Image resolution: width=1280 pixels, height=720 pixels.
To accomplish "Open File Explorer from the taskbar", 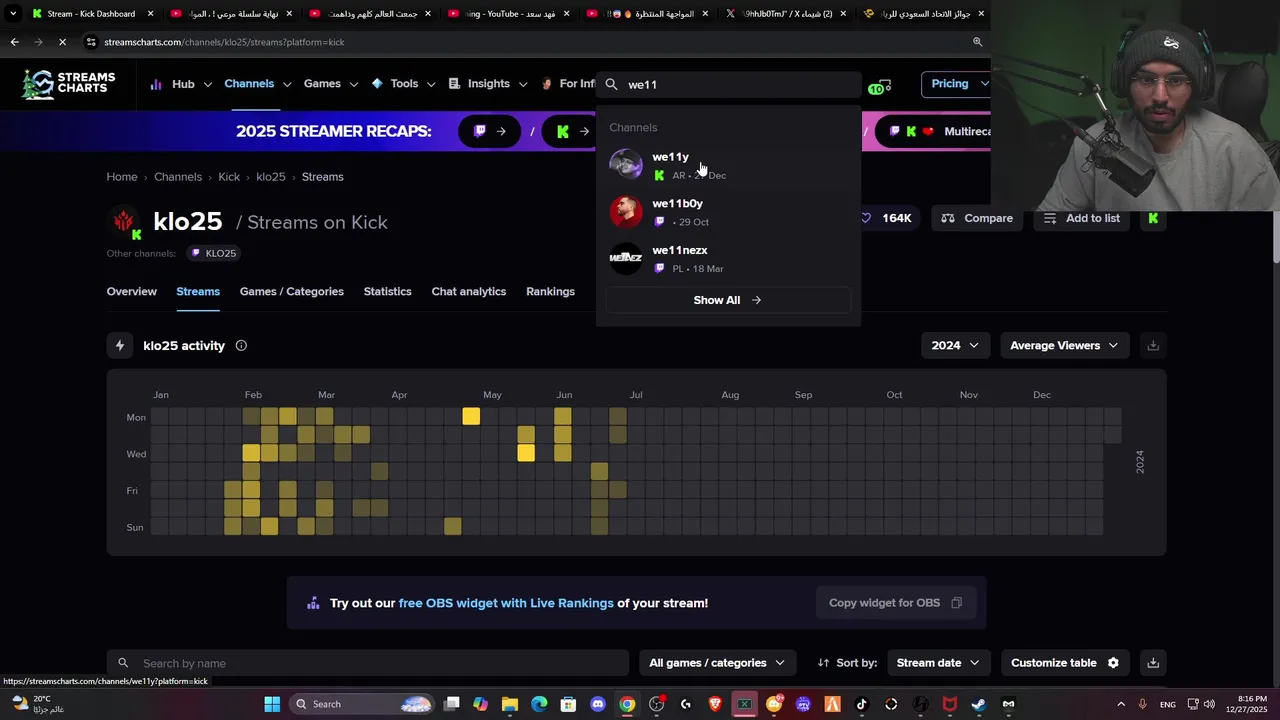I will [x=510, y=704].
